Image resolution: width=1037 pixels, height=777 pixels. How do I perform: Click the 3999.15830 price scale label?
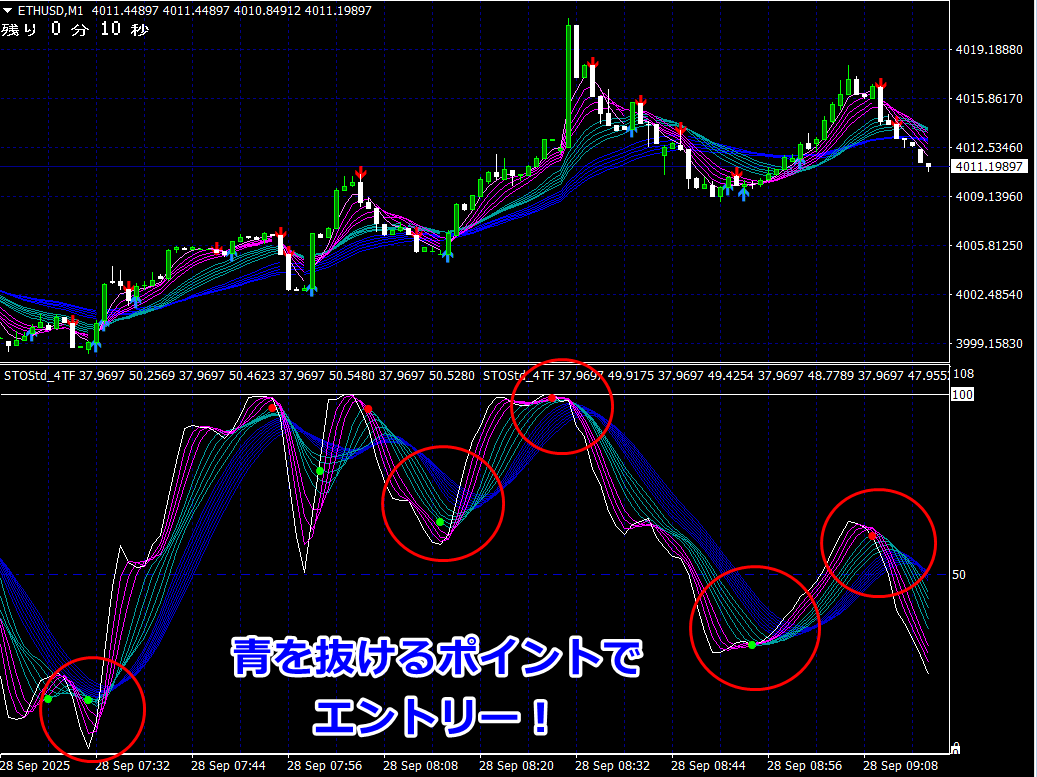[990, 343]
